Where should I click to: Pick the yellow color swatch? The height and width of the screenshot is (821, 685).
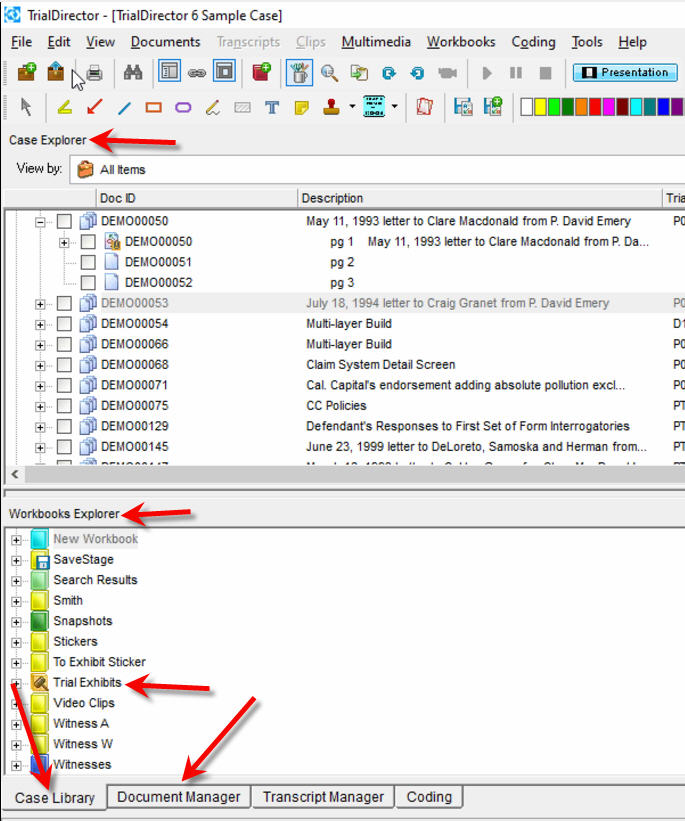coord(540,107)
